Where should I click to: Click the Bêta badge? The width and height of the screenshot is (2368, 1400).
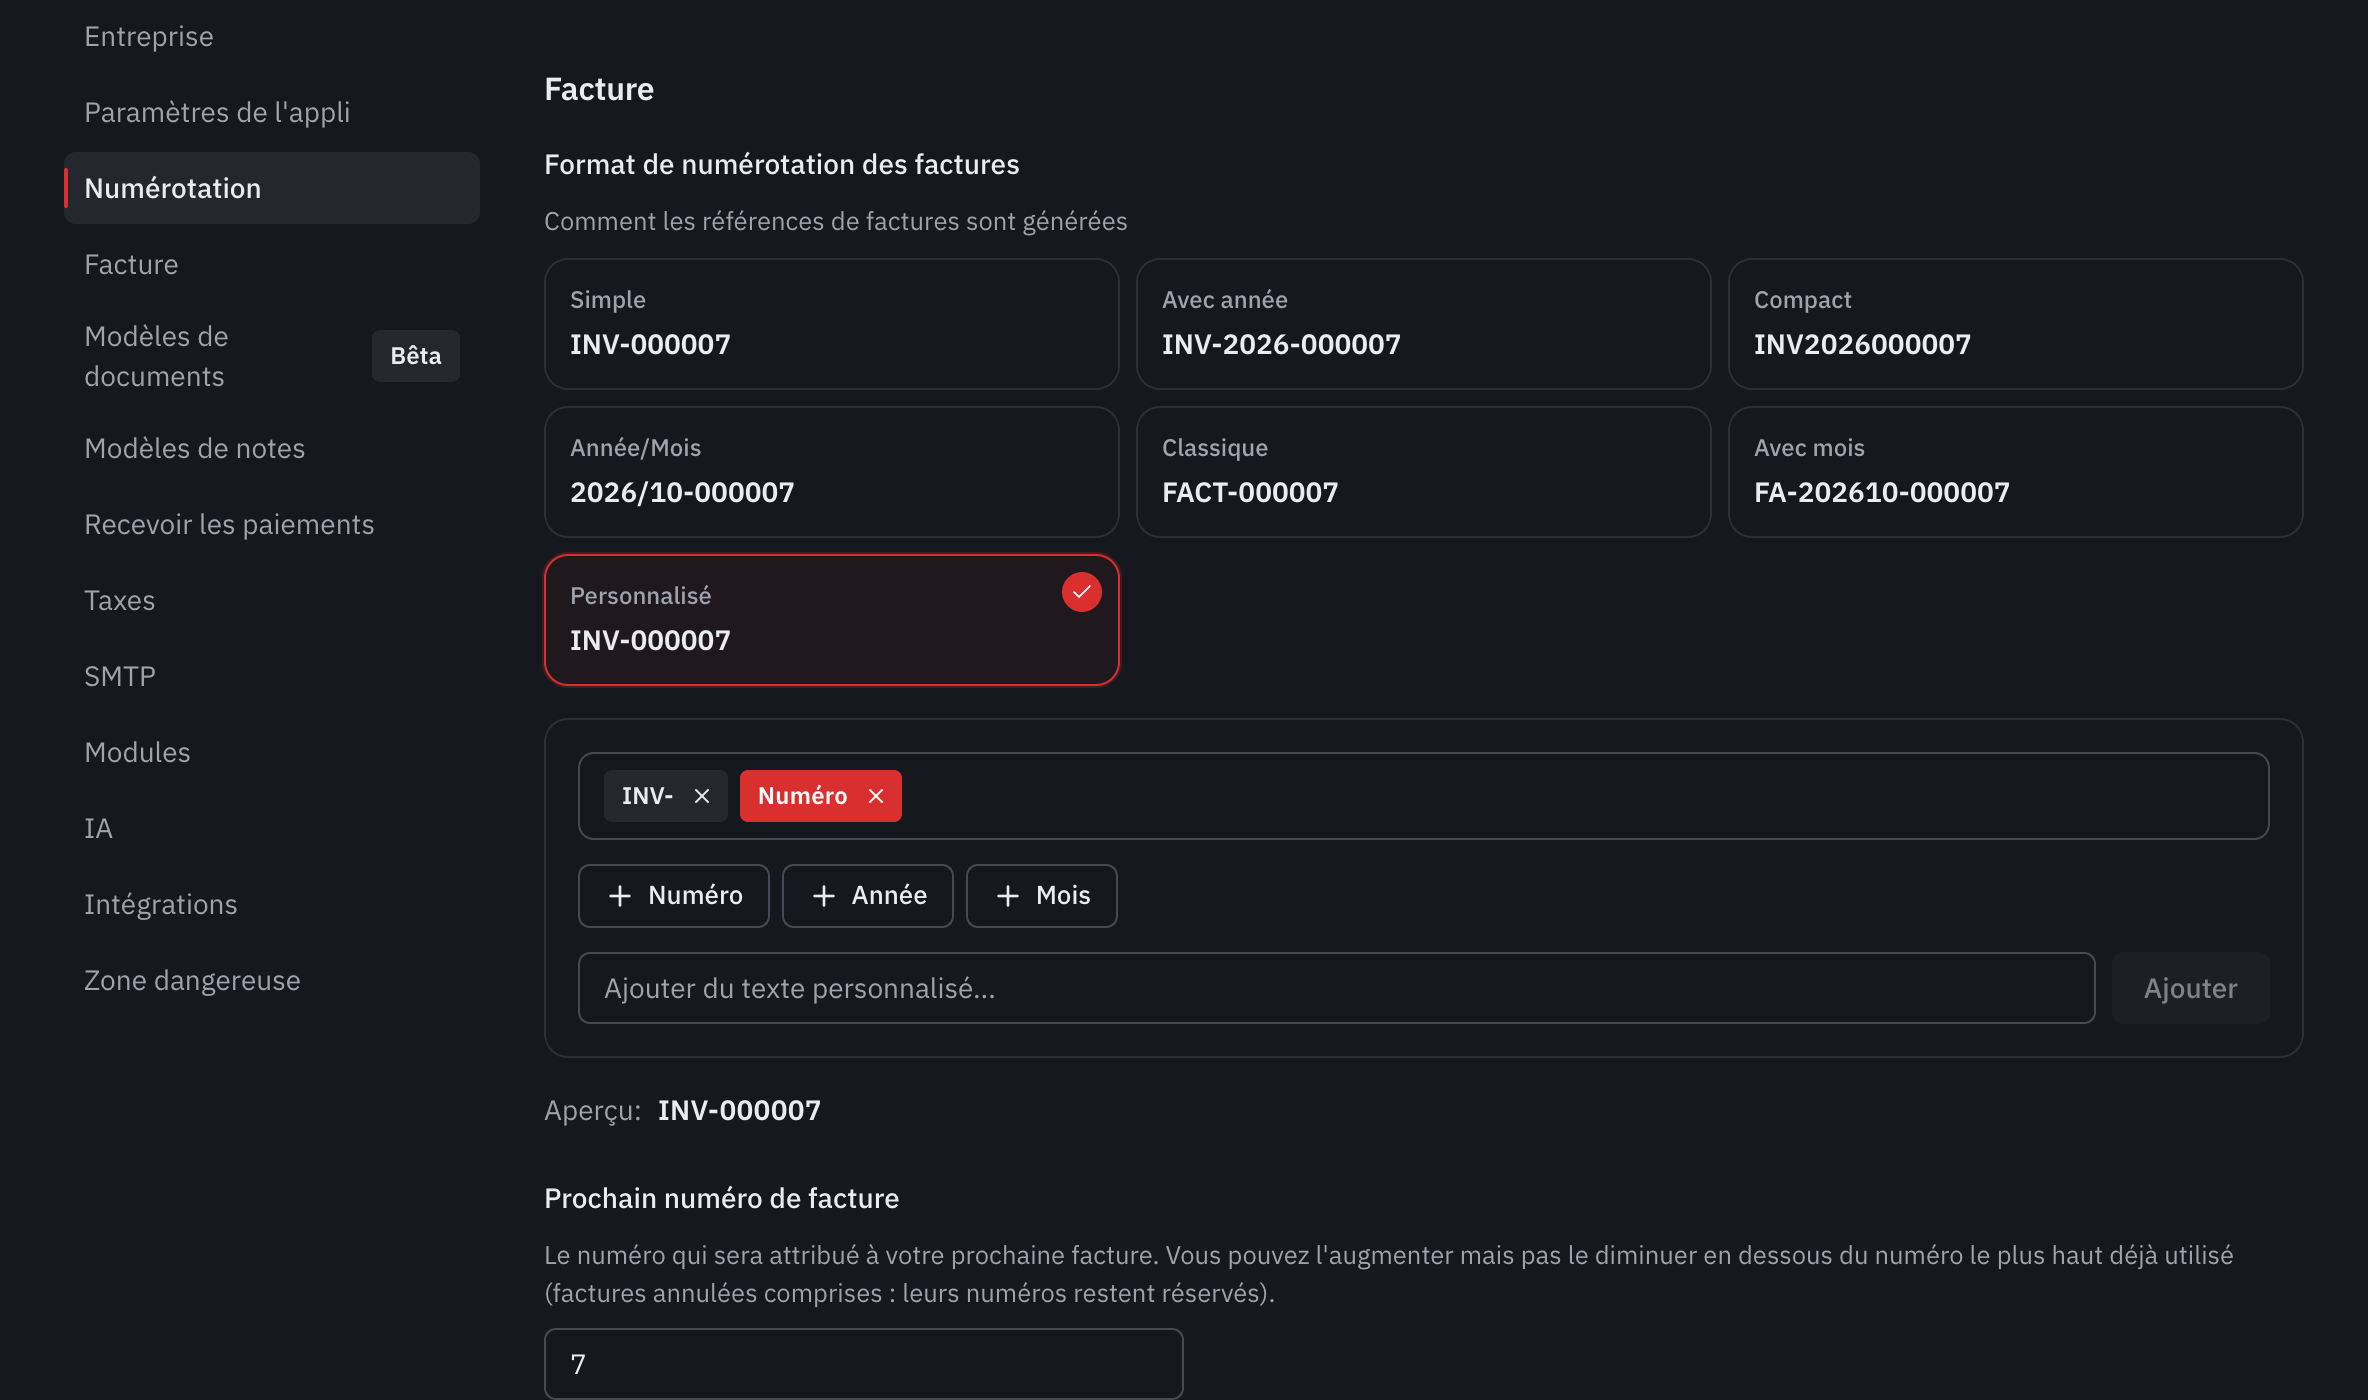416,356
